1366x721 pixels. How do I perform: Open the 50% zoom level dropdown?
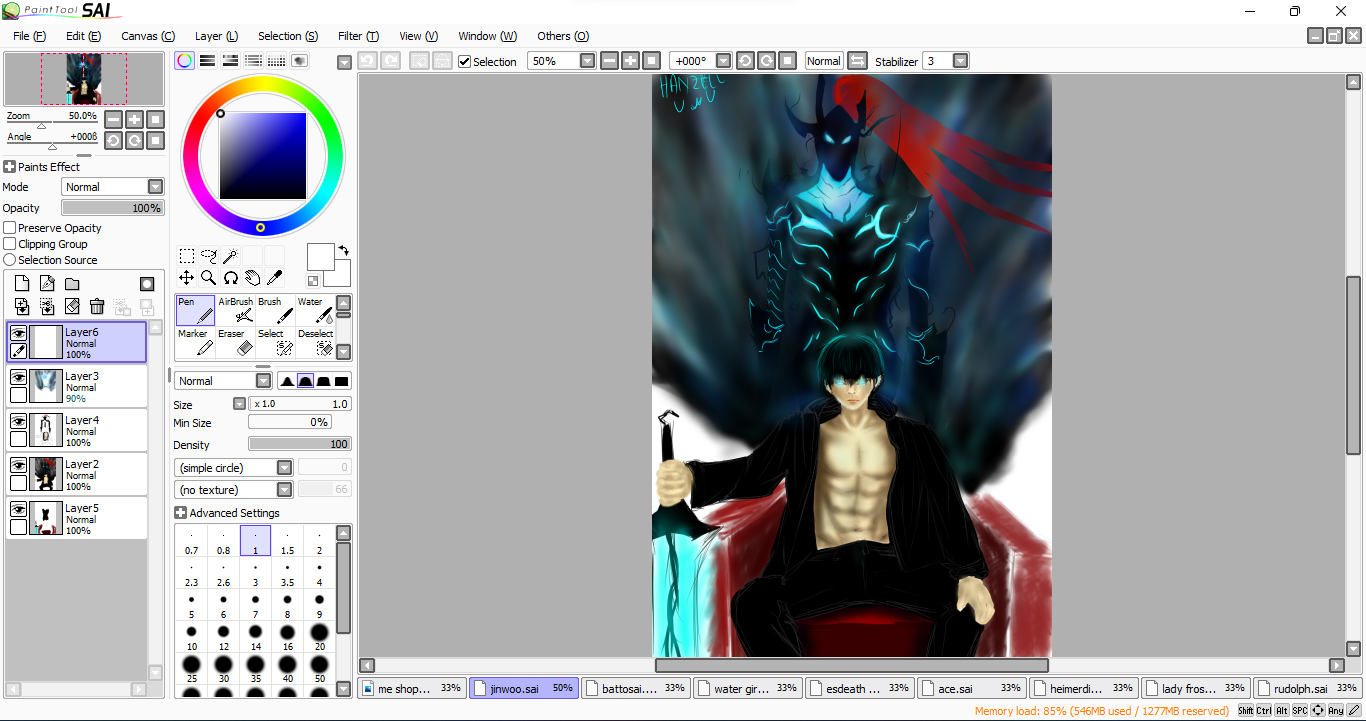587,61
